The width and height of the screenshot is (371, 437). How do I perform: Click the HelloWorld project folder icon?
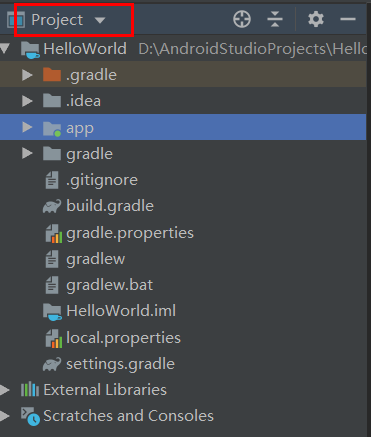click(30, 50)
